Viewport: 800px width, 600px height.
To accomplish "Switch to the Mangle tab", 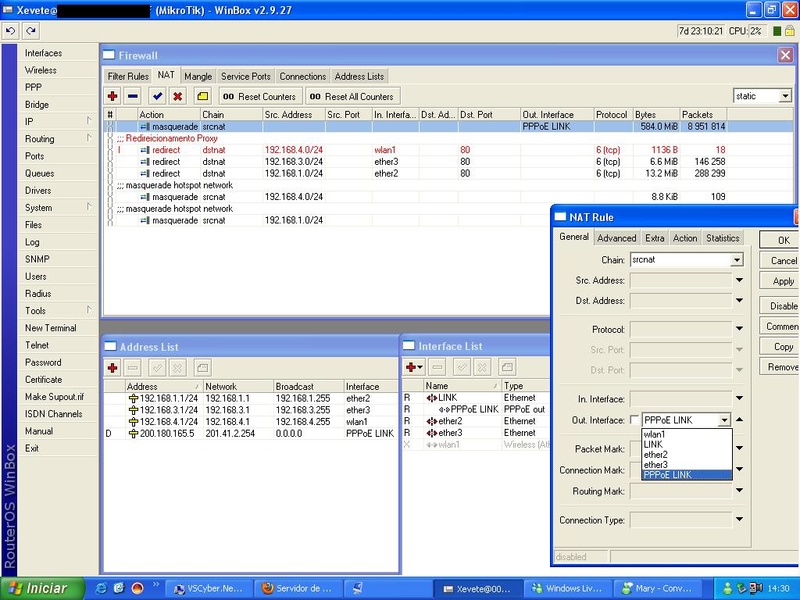I will [x=198, y=76].
